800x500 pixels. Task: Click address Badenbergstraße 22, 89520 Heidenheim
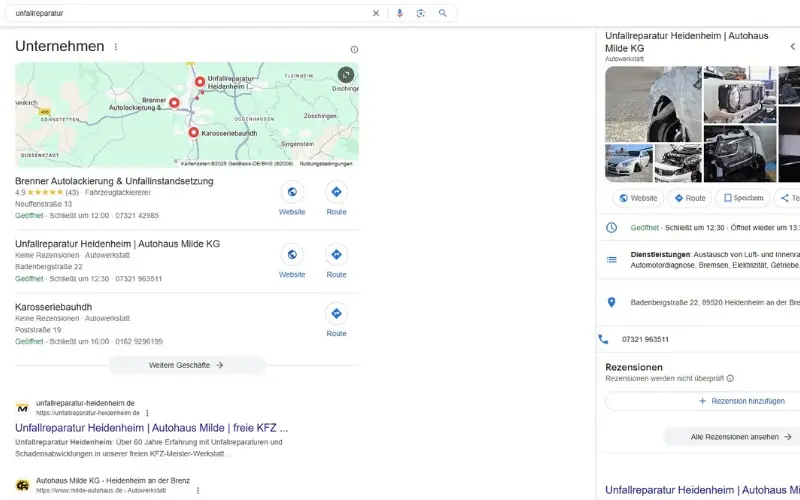pos(715,303)
